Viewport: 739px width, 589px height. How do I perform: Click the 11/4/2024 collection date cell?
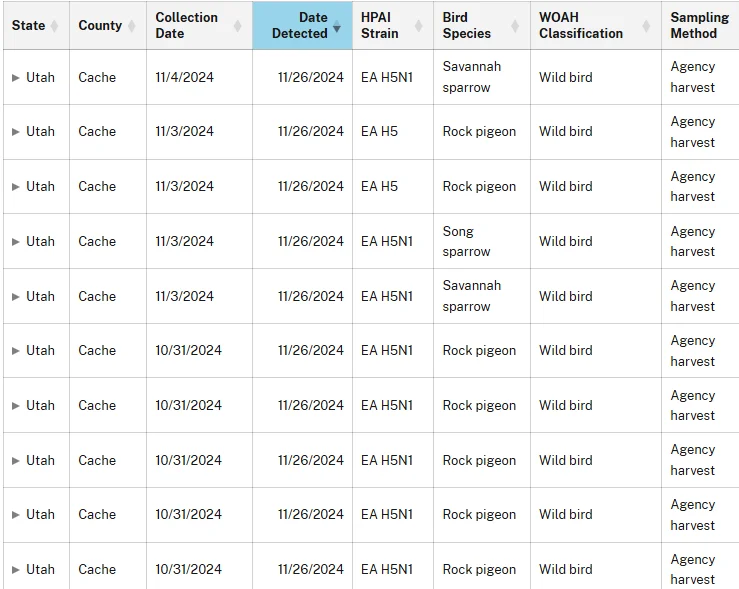(199, 77)
